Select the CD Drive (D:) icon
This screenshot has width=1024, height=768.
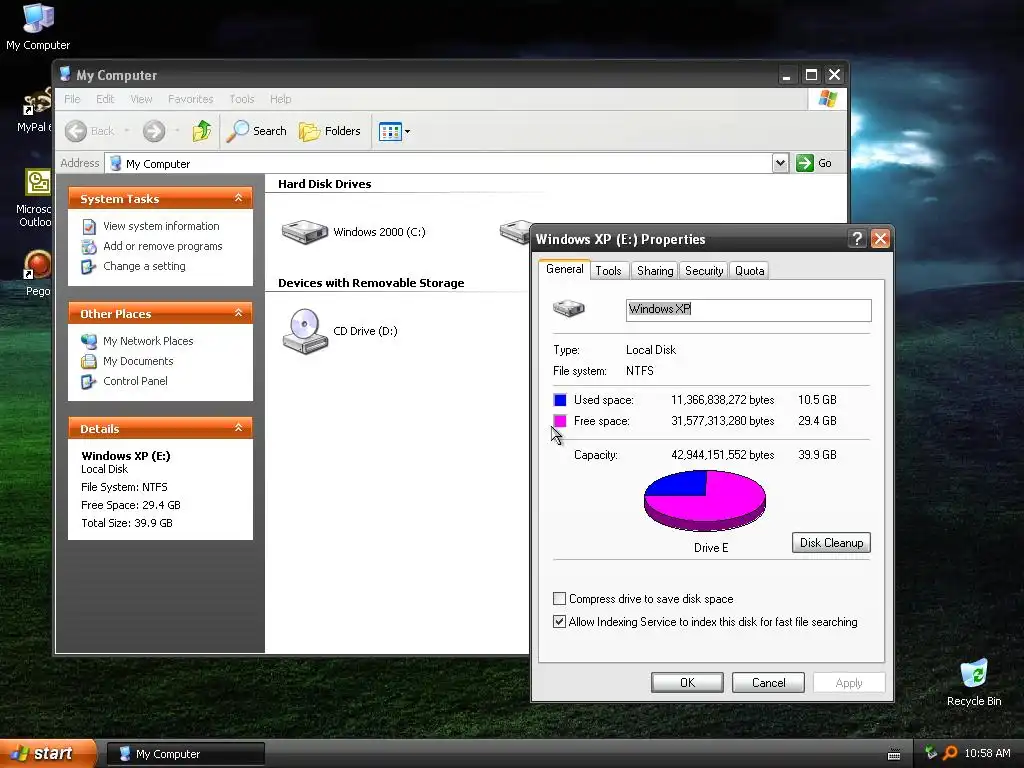coord(305,331)
